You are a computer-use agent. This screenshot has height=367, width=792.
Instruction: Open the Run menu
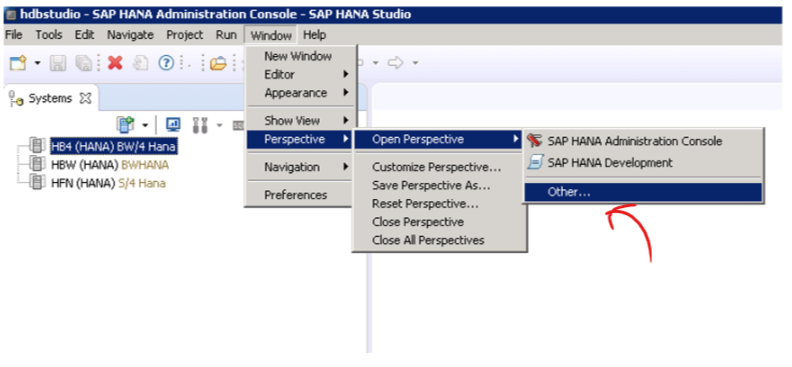click(226, 35)
